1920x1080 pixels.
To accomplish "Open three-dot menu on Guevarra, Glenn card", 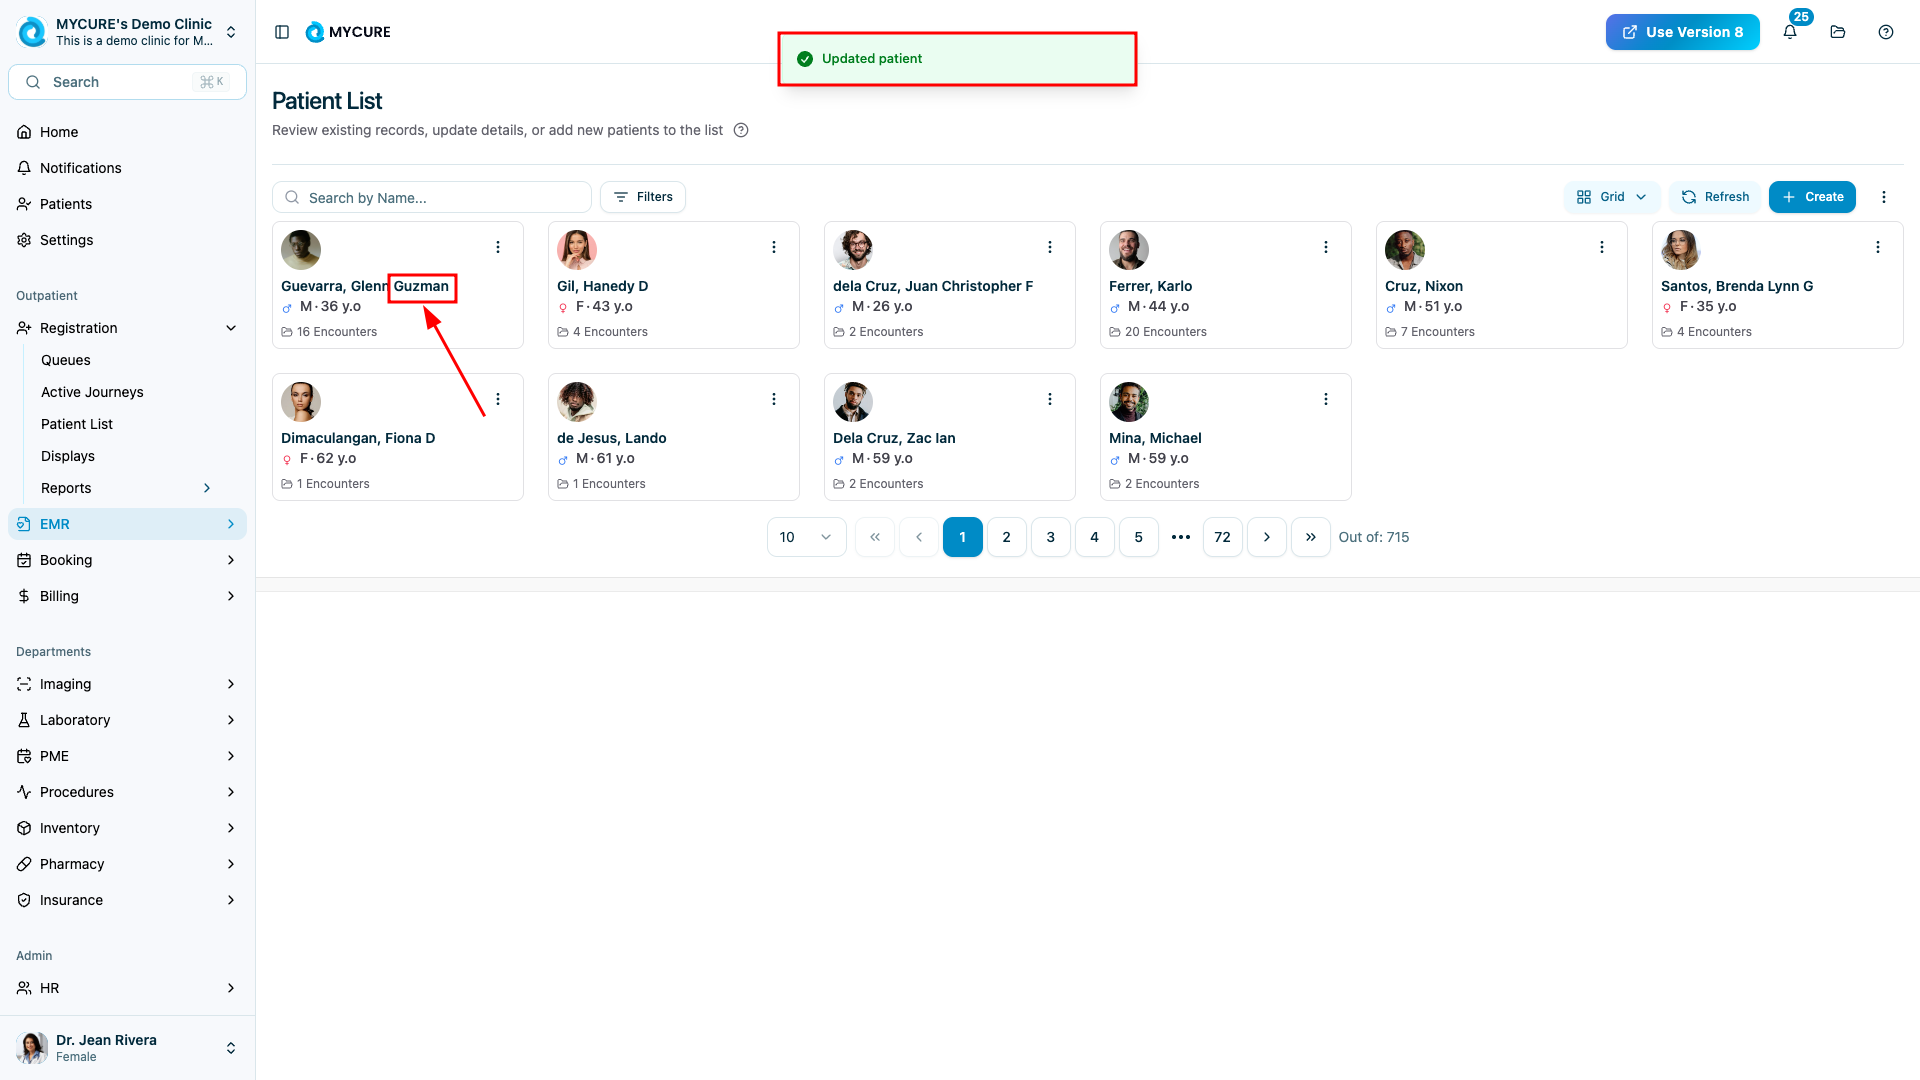I will [498, 247].
